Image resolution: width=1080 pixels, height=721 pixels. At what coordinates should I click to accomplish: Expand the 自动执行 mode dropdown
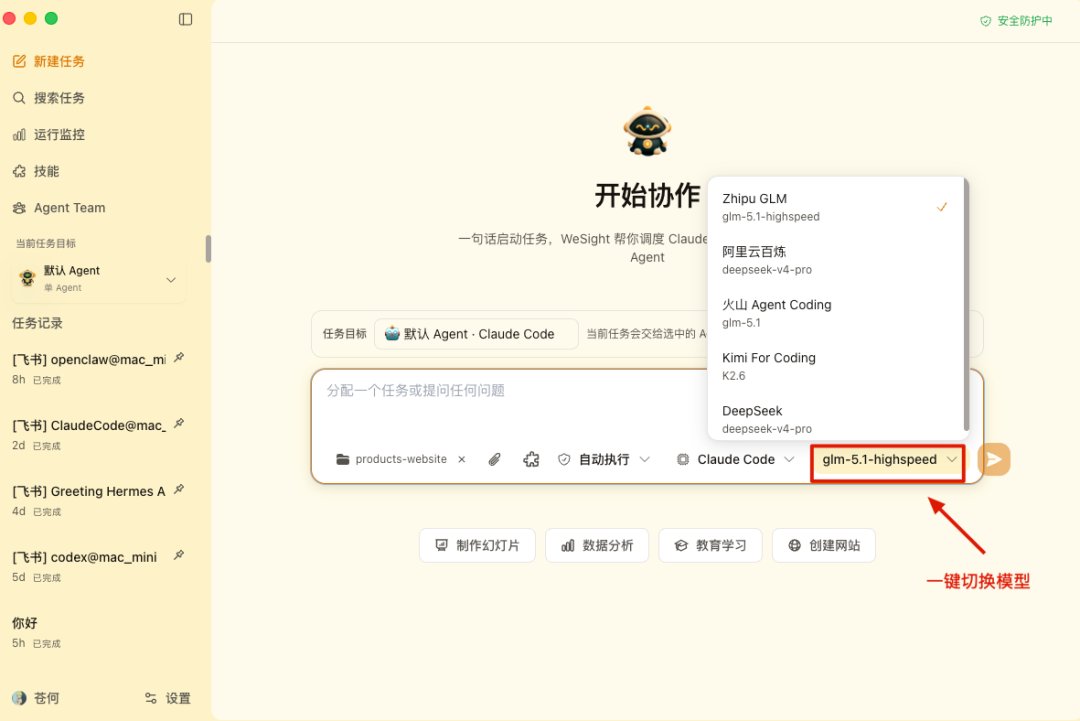[603, 459]
